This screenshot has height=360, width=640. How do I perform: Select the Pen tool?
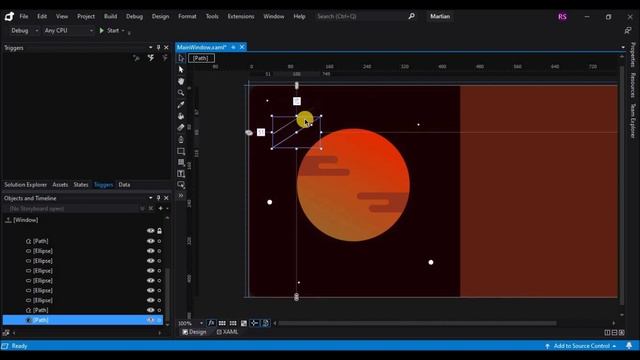(x=181, y=140)
